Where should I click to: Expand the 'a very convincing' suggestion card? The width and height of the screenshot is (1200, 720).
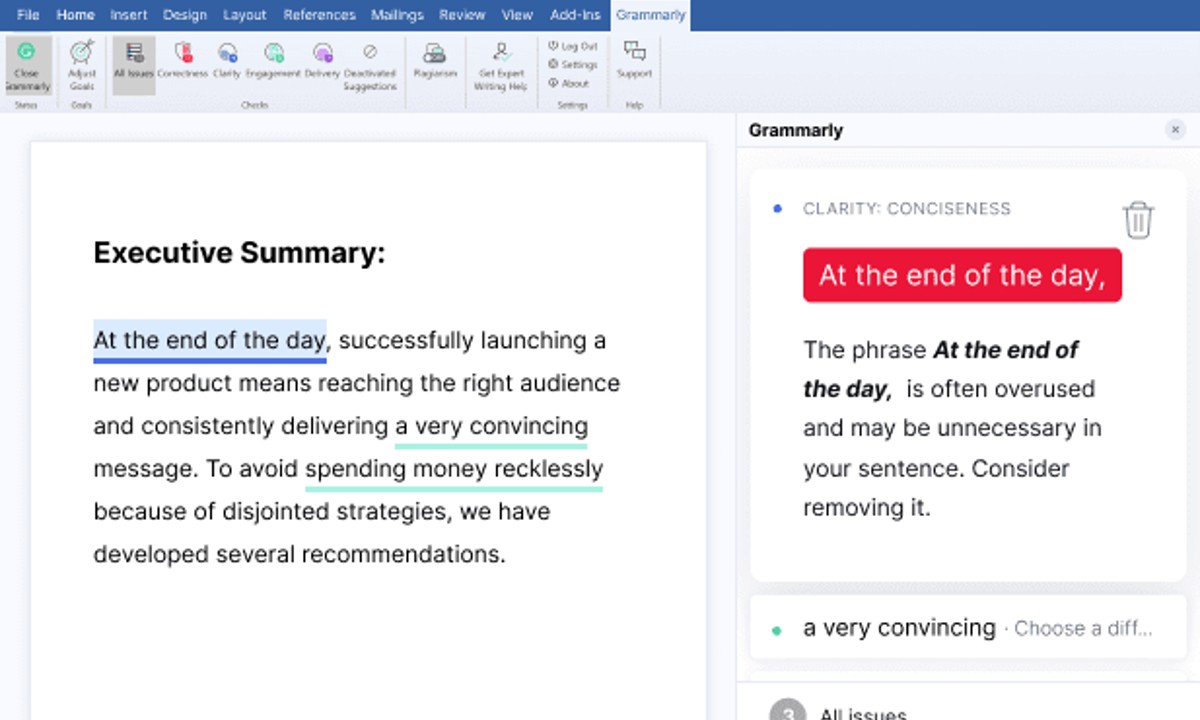(x=897, y=628)
